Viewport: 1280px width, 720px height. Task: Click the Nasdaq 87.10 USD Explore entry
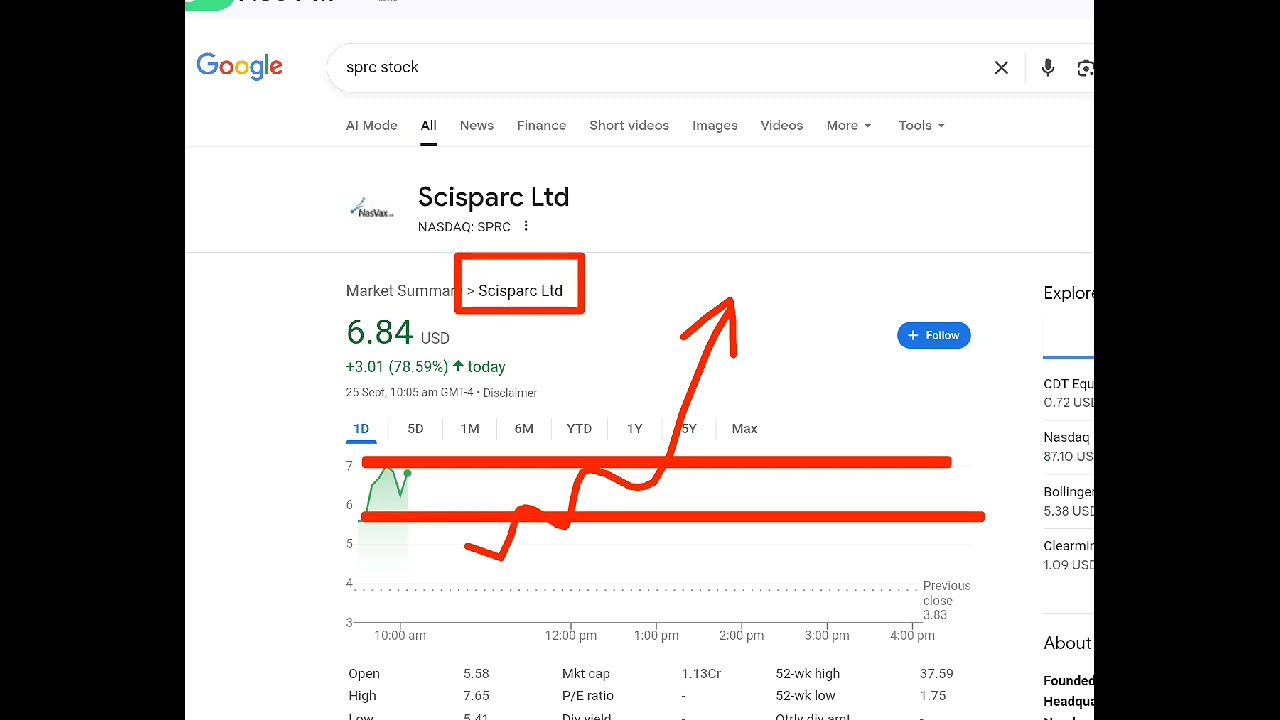coord(1068,447)
